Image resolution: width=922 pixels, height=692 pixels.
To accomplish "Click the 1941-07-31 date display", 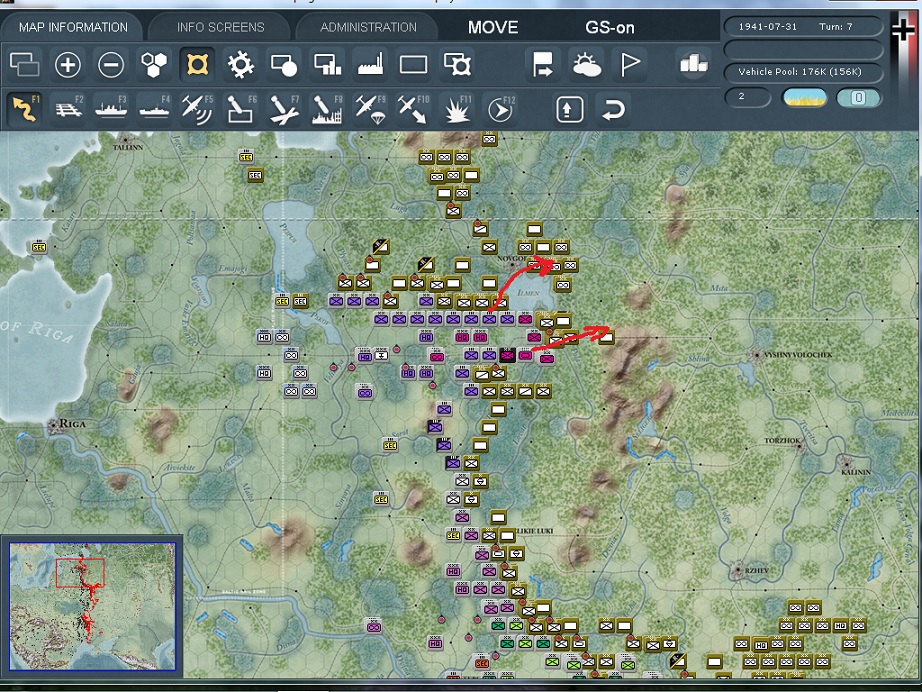I will (767, 26).
